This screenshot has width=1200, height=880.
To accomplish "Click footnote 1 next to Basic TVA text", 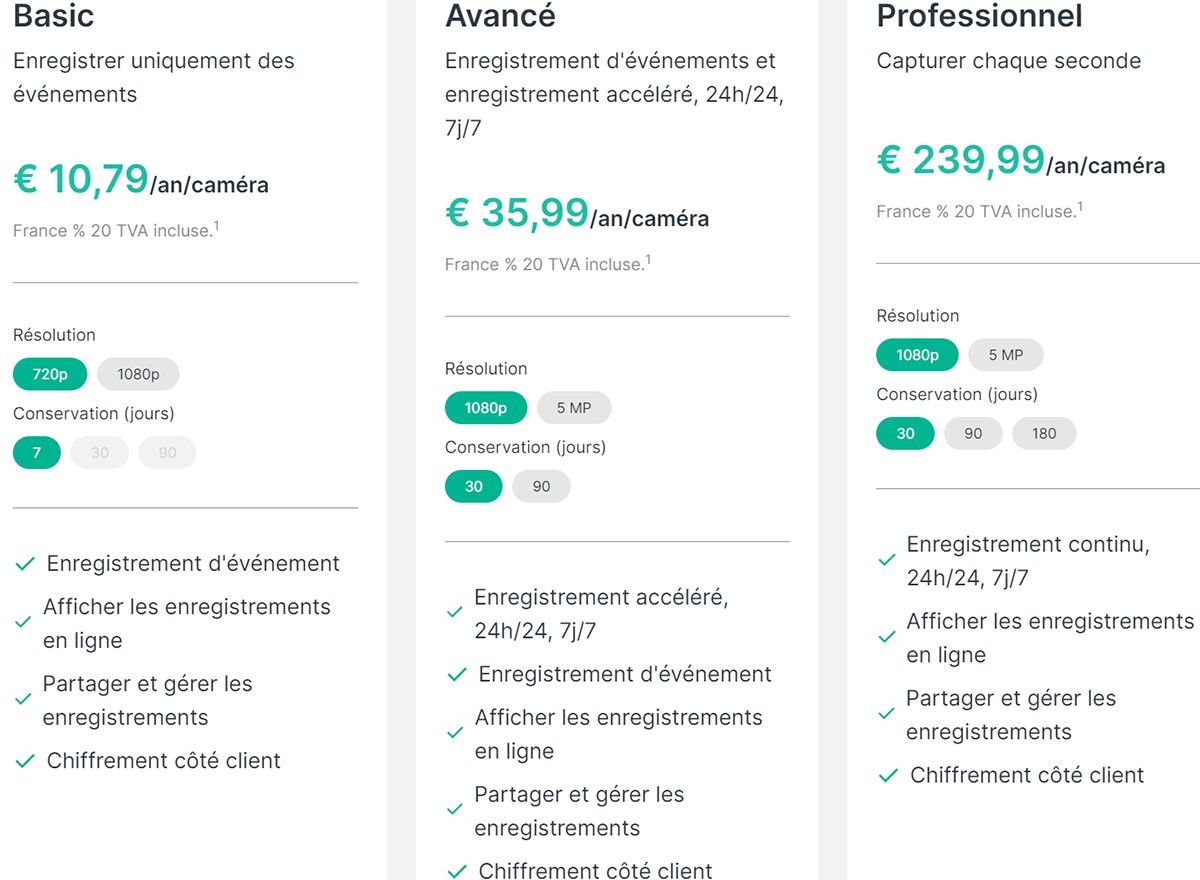I will pyautogui.click(x=216, y=227).
